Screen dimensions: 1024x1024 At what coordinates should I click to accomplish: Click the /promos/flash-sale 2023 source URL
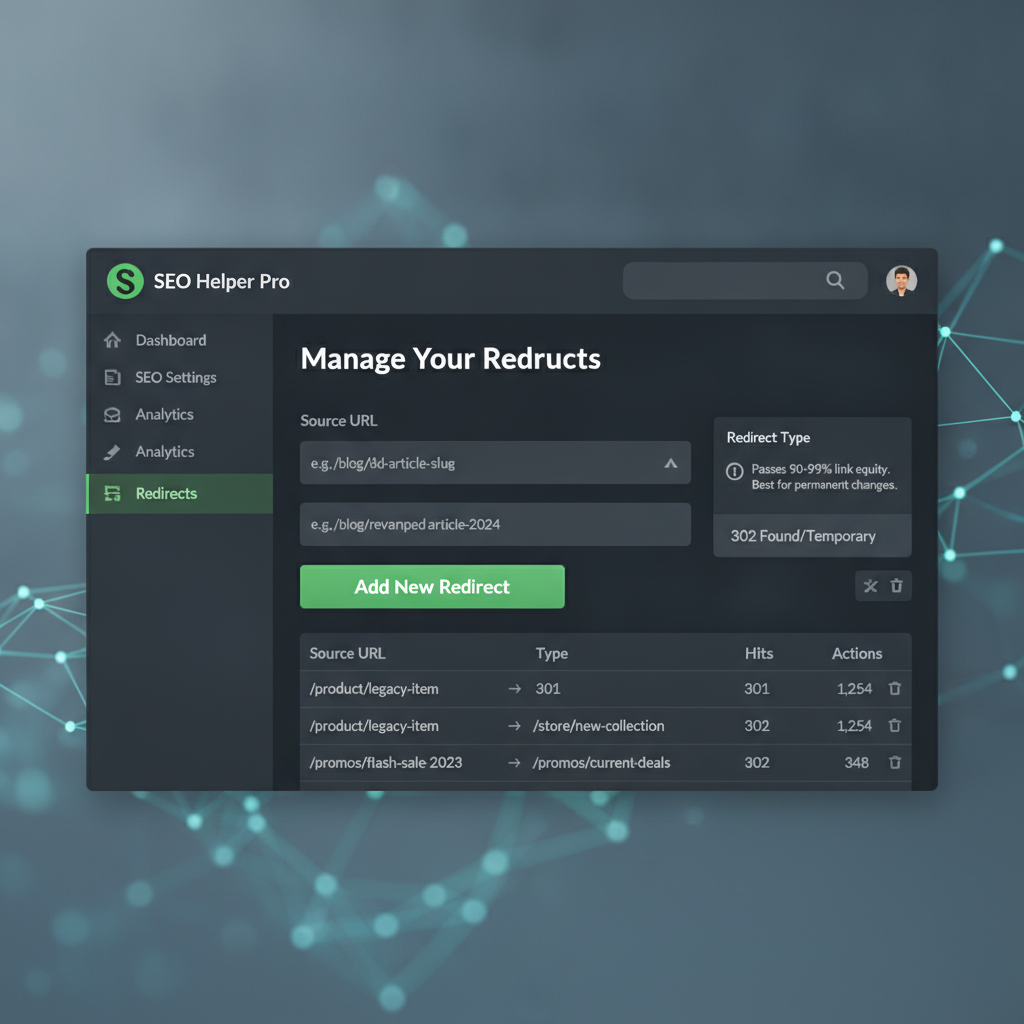pos(386,763)
